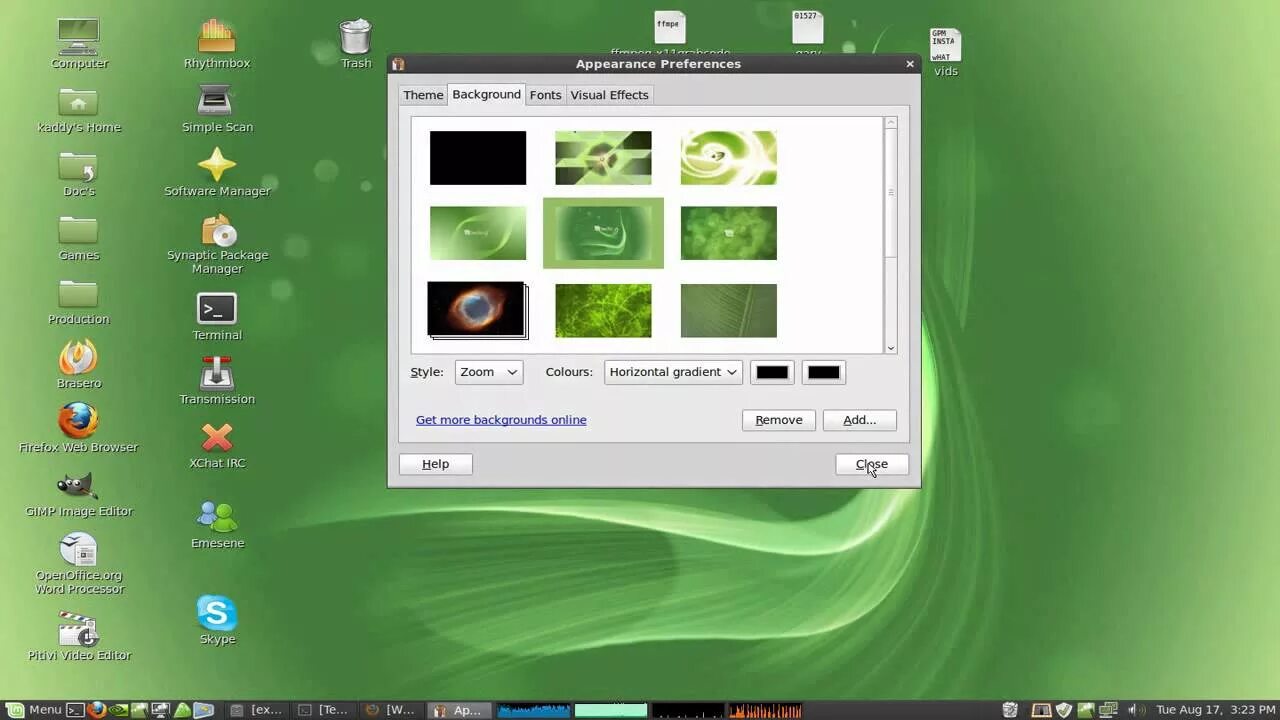Close the Appearance Preferences dialog via Close button
The width and height of the screenshot is (1280, 720).
[x=871, y=464]
